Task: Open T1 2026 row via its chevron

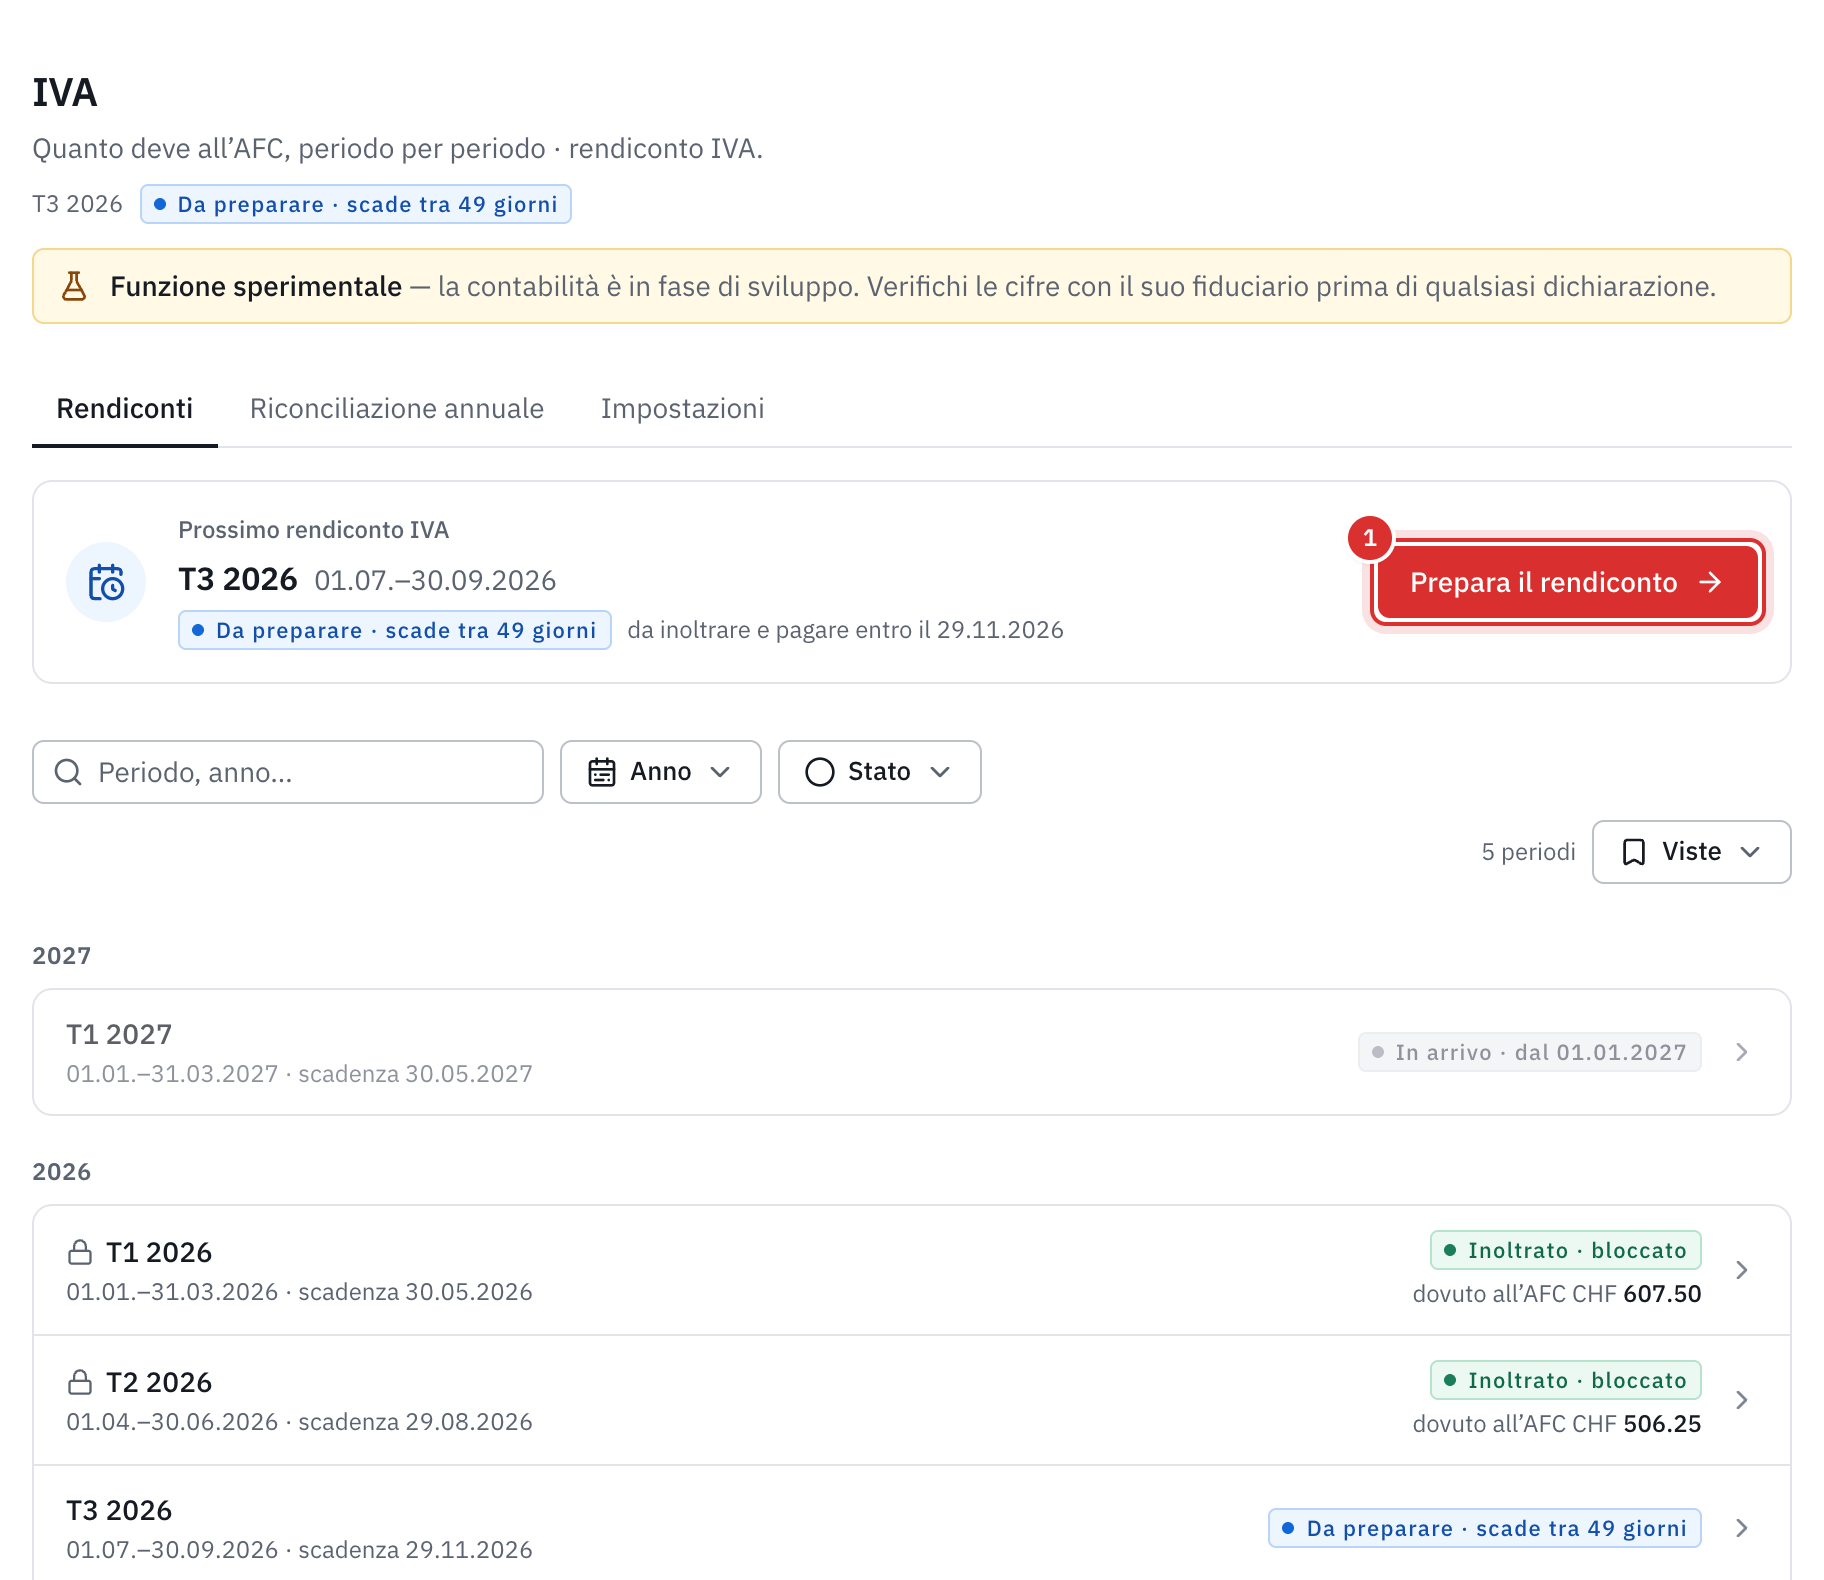Action: 1742,1270
